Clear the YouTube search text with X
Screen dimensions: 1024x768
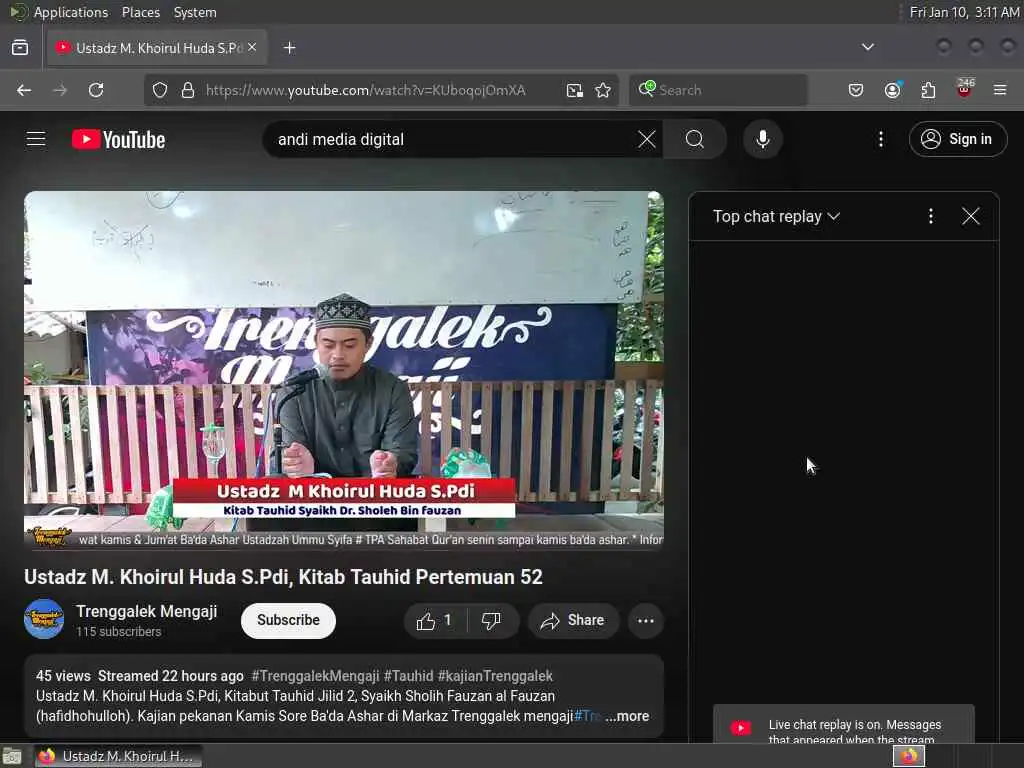pos(647,139)
